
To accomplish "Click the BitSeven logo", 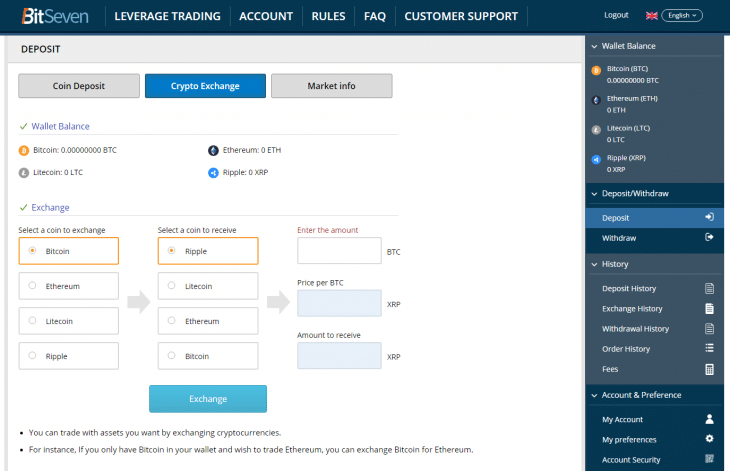I will point(55,16).
